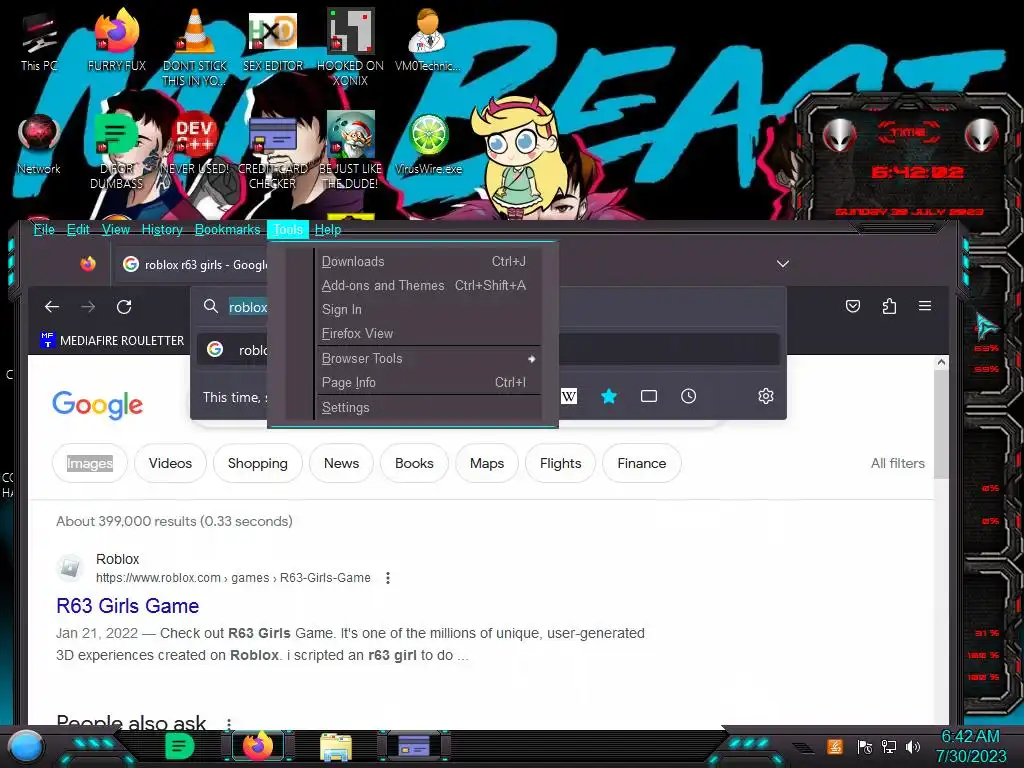This screenshot has height=768, width=1024.
Task: Select Firefox View menu entry
Action: (x=428, y=334)
